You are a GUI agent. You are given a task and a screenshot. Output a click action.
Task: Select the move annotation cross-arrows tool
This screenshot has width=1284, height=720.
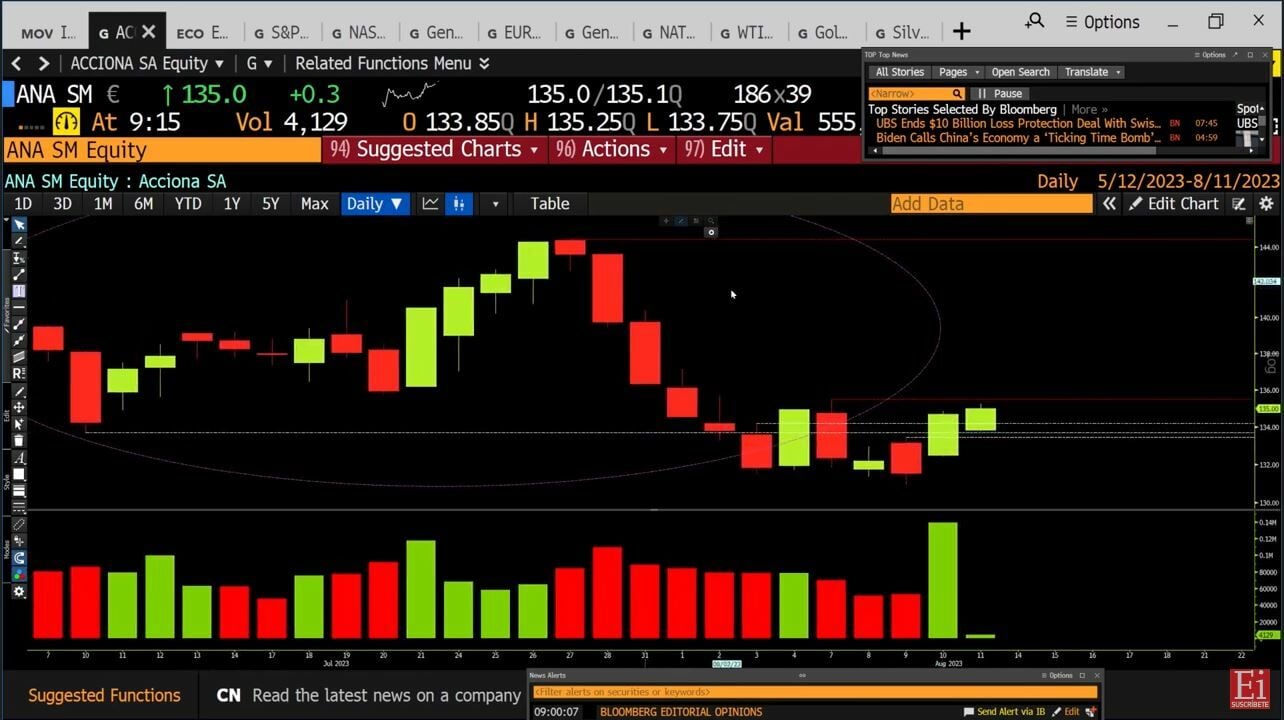[x=18, y=408]
